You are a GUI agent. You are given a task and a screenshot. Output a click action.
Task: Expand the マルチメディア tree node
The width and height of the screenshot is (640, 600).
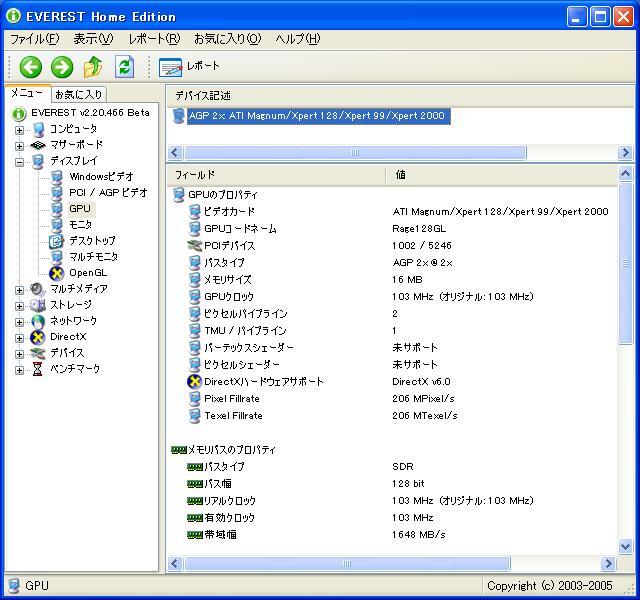click(19, 290)
